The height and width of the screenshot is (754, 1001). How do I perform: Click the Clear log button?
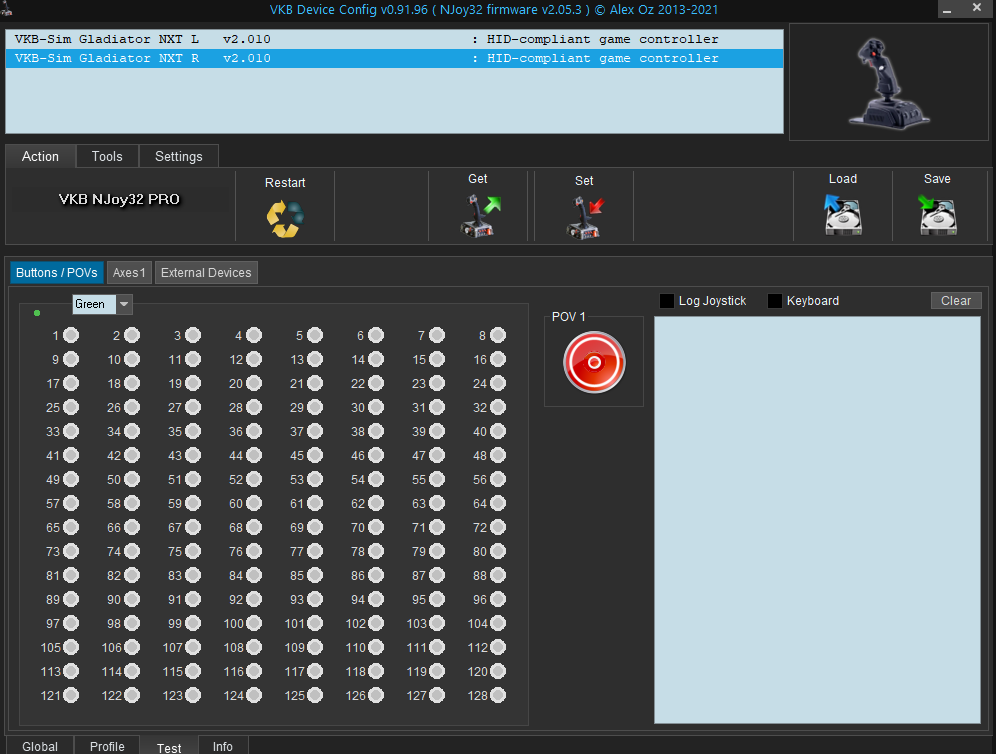[956, 301]
